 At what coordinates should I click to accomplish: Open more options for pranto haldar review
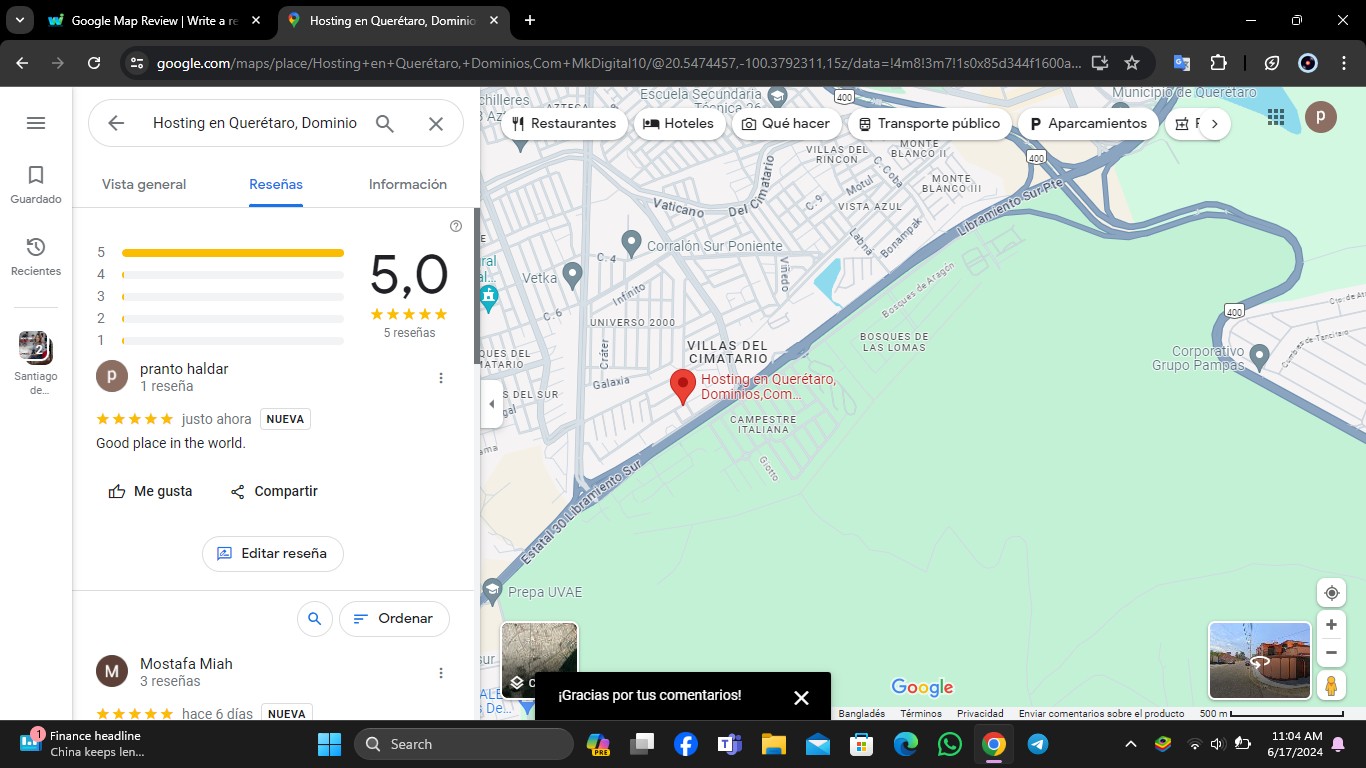pyautogui.click(x=441, y=378)
